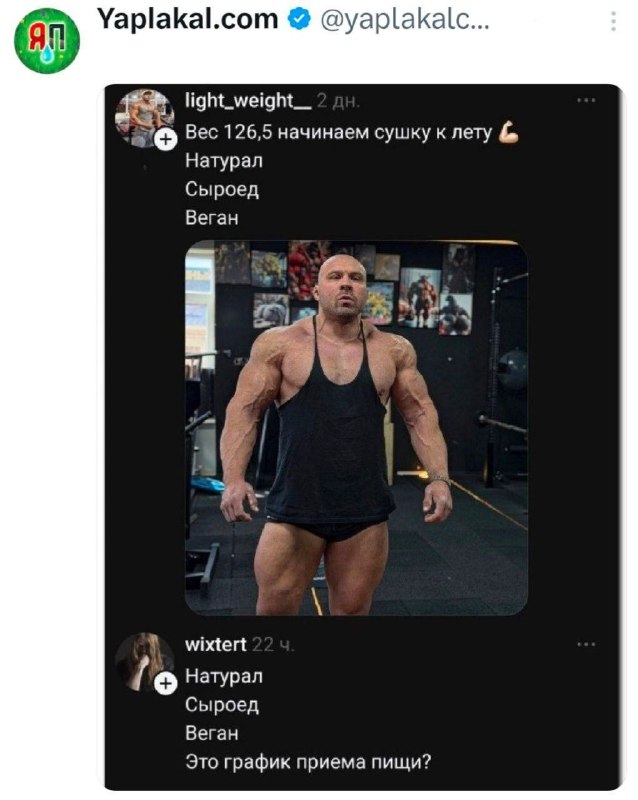Open the @yaplakalc handle link

(404, 20)
